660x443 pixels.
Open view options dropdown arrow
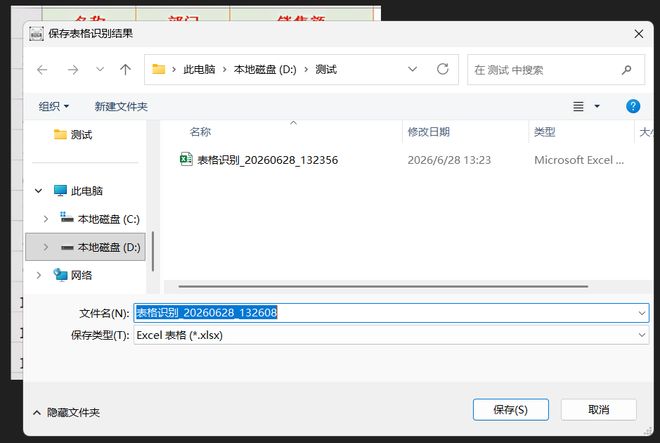597,107
